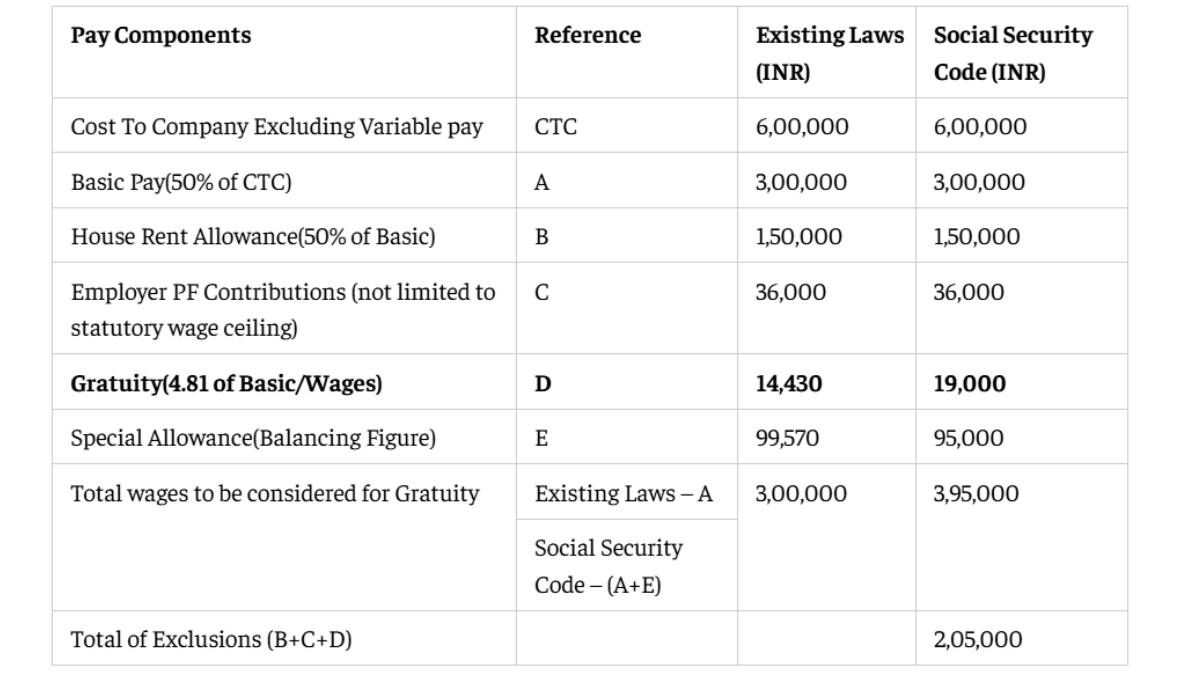
Task: Click the total wages value 3,95,000
Action: click(x=975, y=493)
